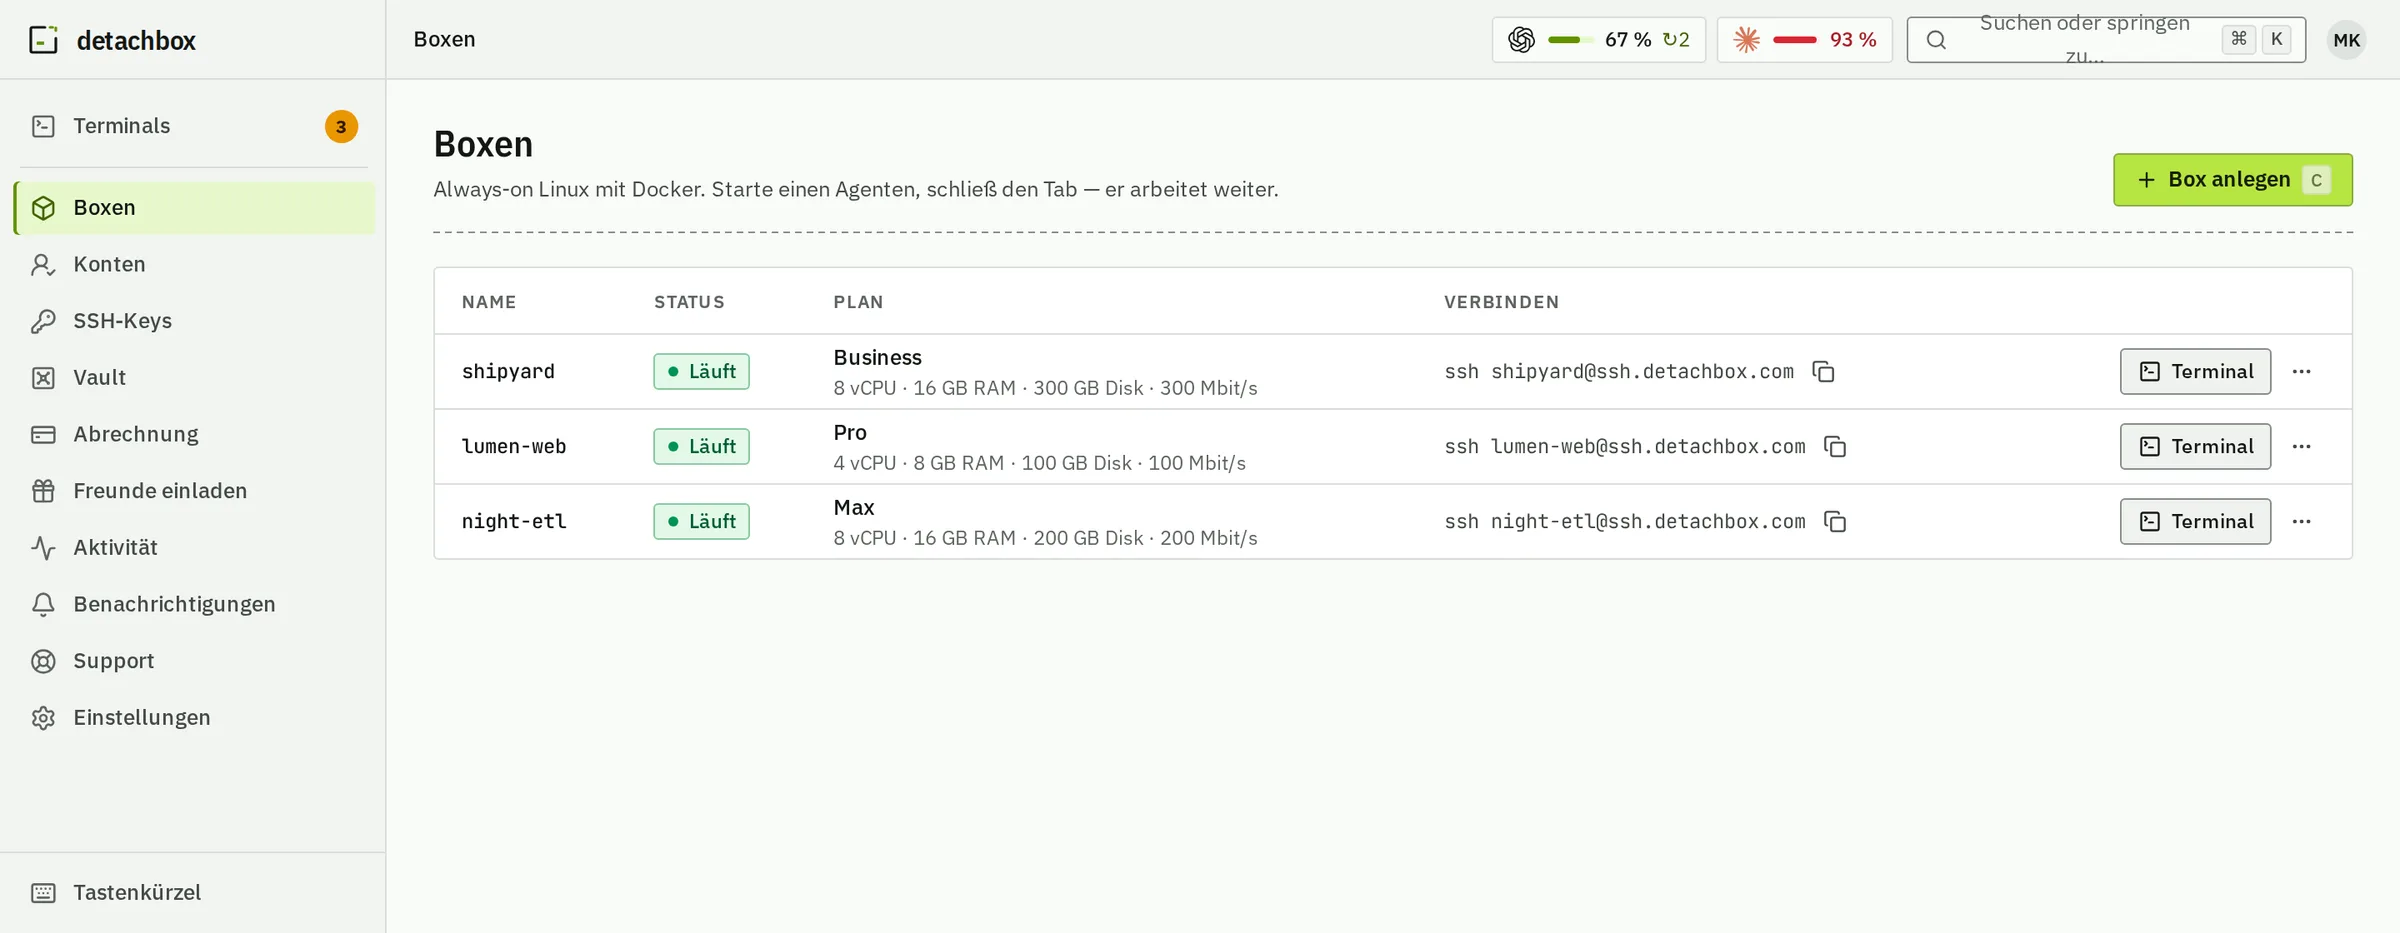Click Läuft status badge for shipyard
2400x933 pixels.
click(701, 372)
